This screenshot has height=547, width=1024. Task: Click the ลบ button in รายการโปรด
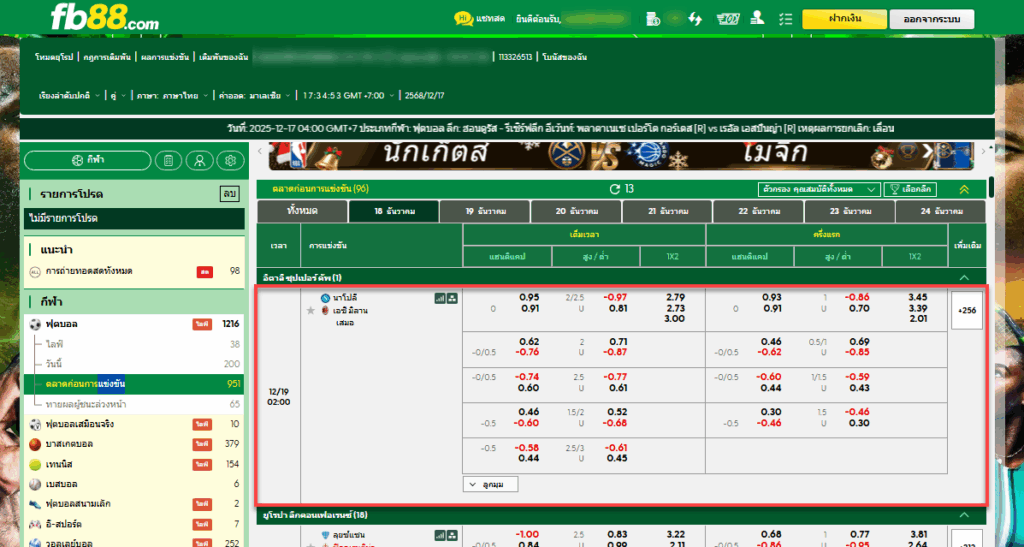[229, 194]
